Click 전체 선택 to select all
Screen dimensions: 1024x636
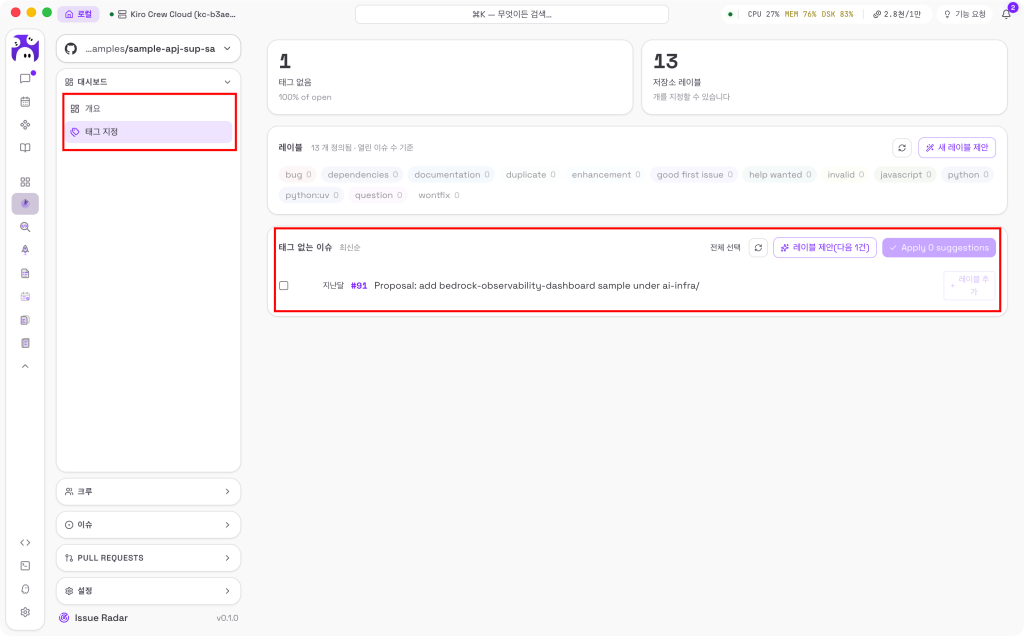(725, 247)
